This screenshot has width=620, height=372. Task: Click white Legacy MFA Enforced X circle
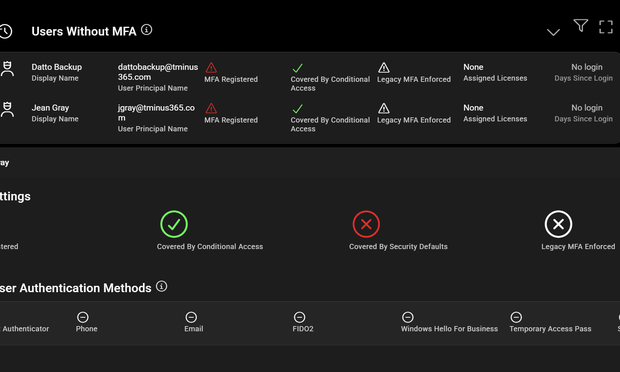(x=558, y=224)
